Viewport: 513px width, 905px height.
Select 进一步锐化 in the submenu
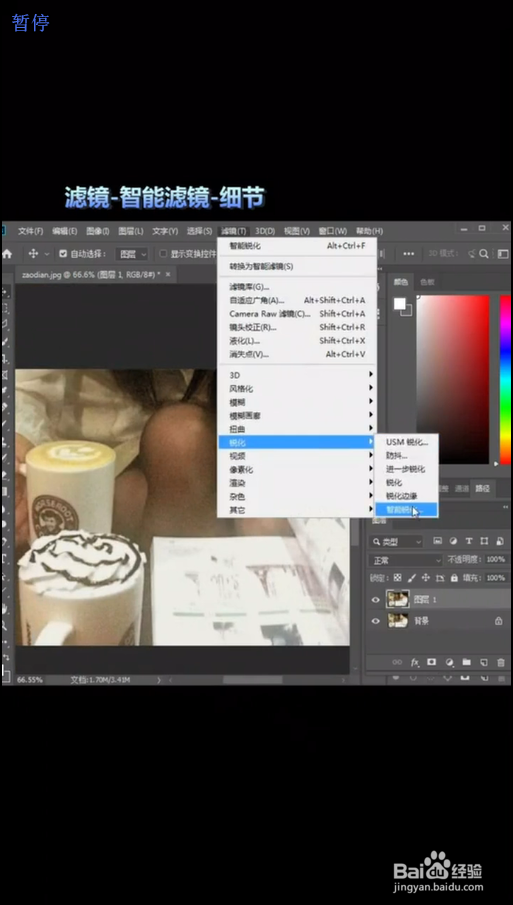click(x=406, y=469)
